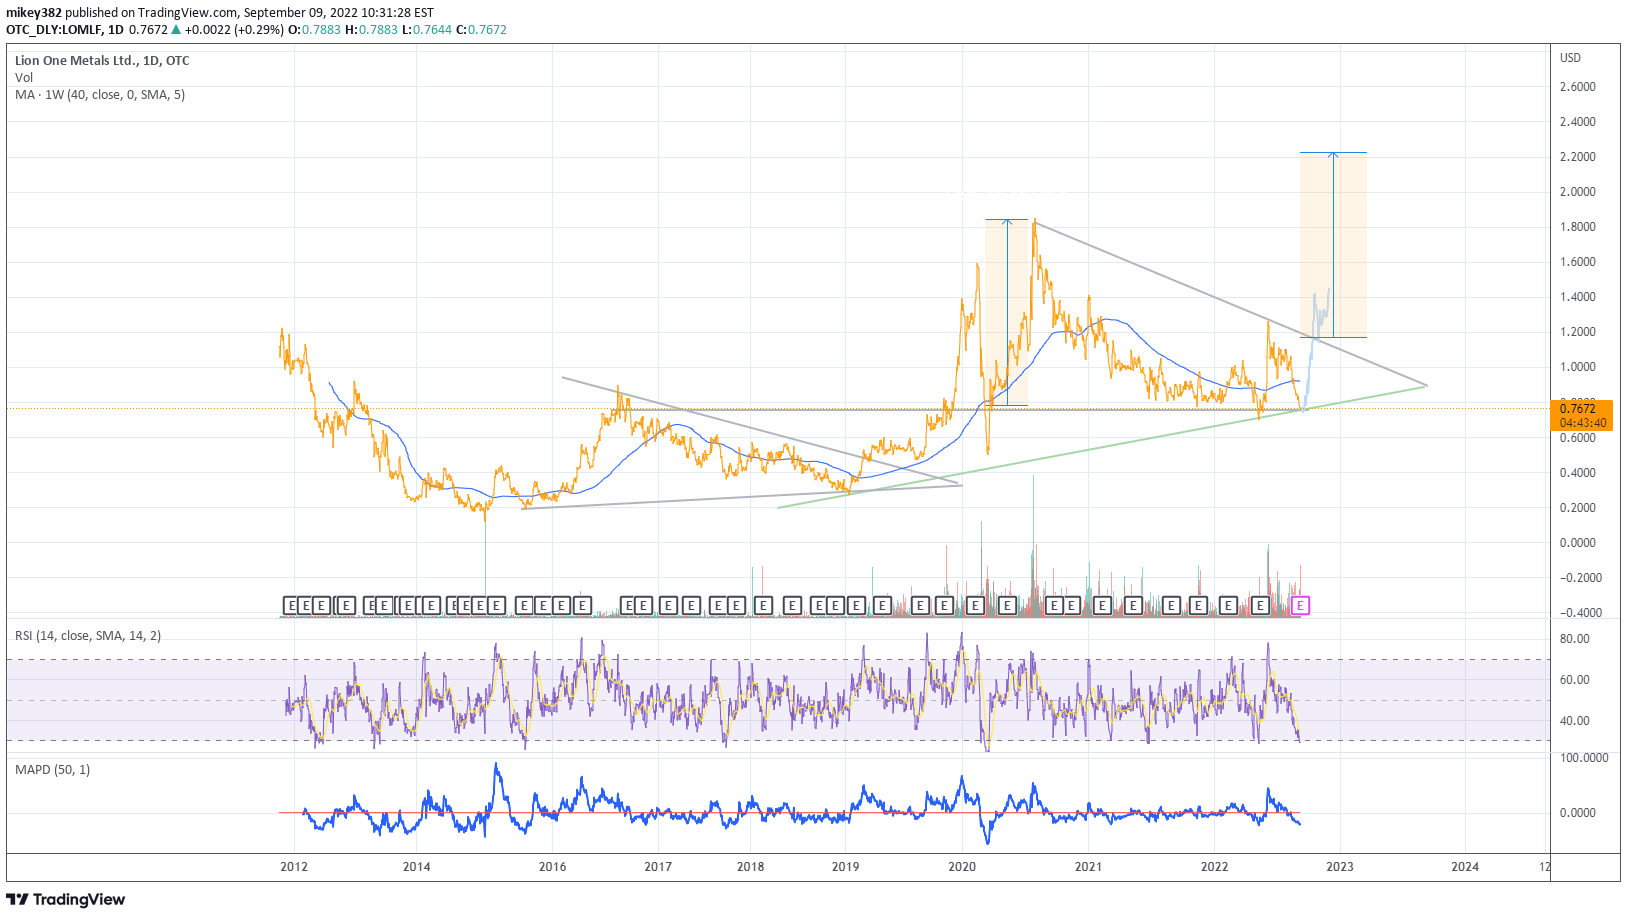Hide the RSI (14, close, SMA) pane
Viewport: 1627px width, 918px height.
coord(88,635)
